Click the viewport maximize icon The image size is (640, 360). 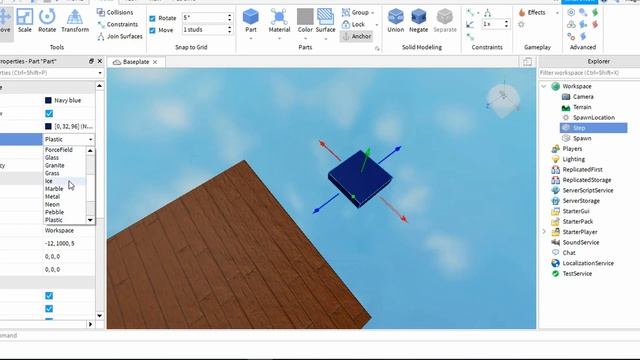(527, 62)
